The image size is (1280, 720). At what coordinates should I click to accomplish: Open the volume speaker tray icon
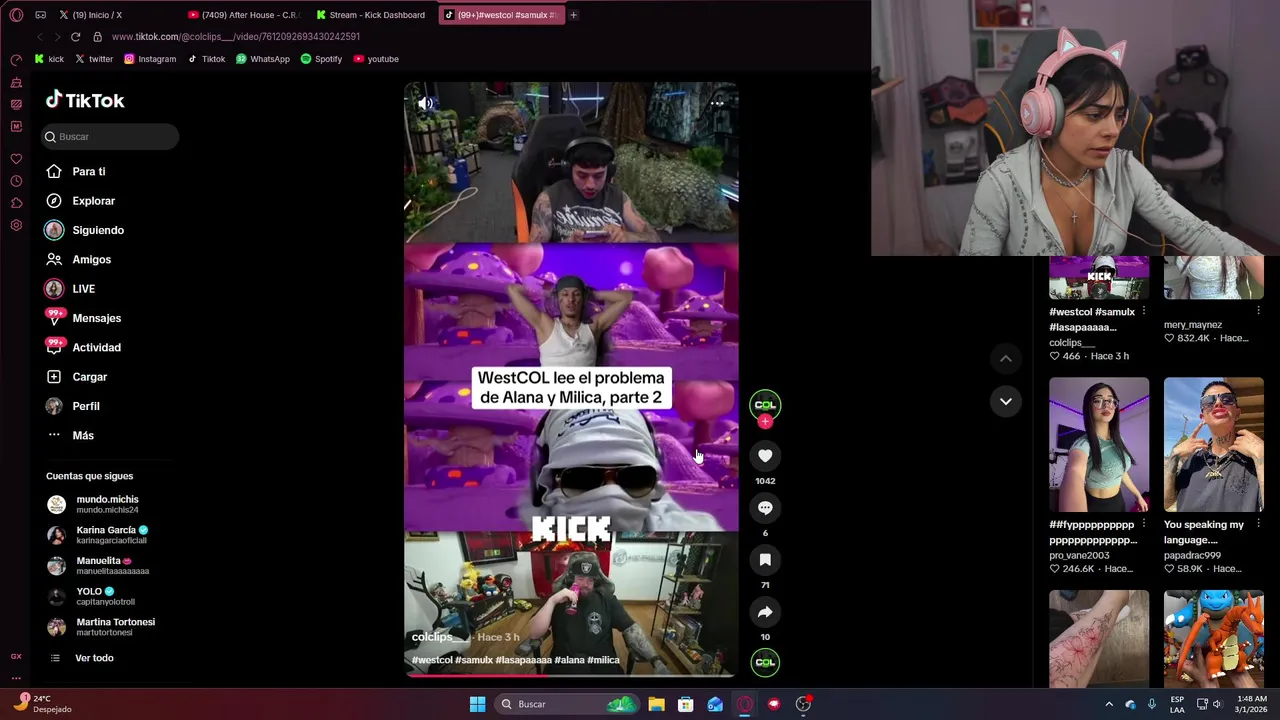pyautogui.click(x=1217, y=704)
